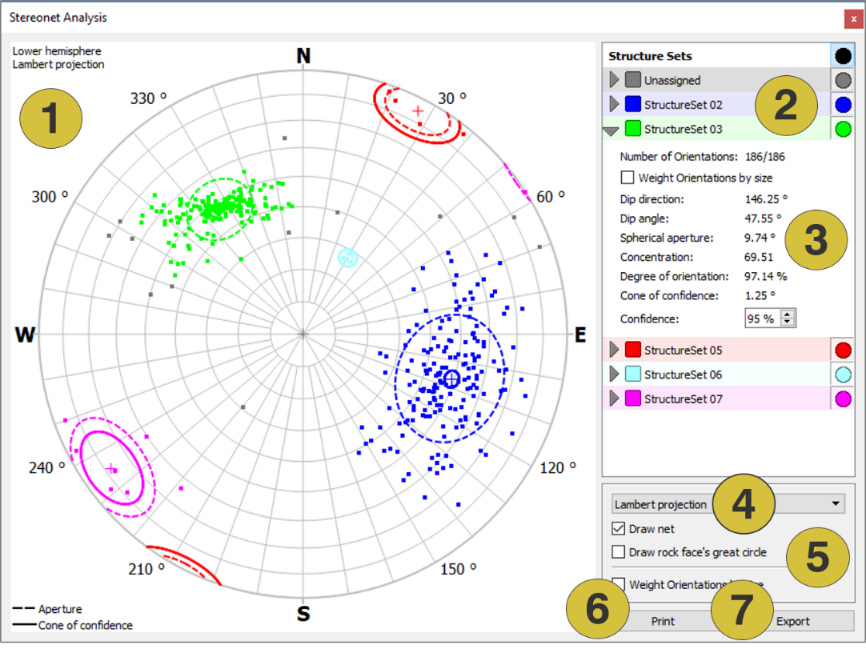The width and height of the screenshot is (866, 661).
Task: Expand StructureSet 07 details
Action: (x=614, y=398)
